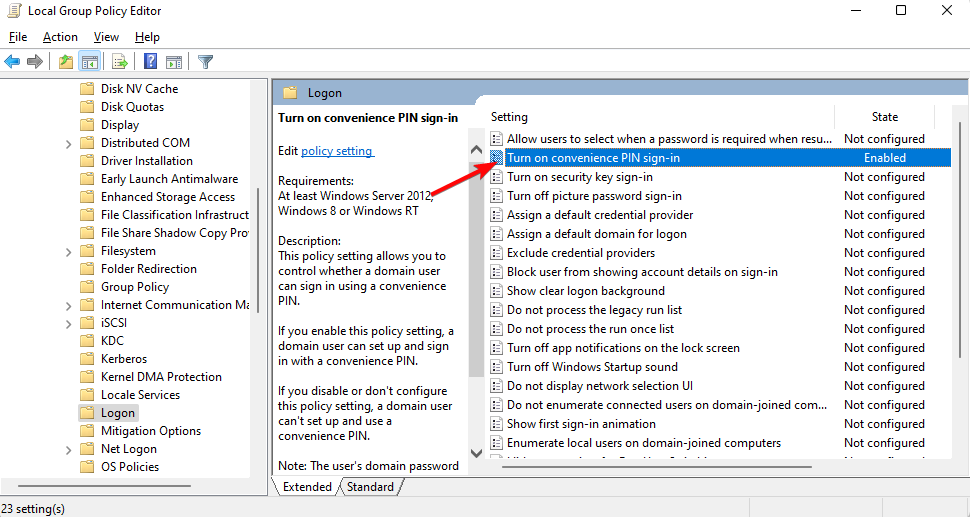Select Assign a default credential provider setting
The image size is (970, 517).
click(599, 215)
